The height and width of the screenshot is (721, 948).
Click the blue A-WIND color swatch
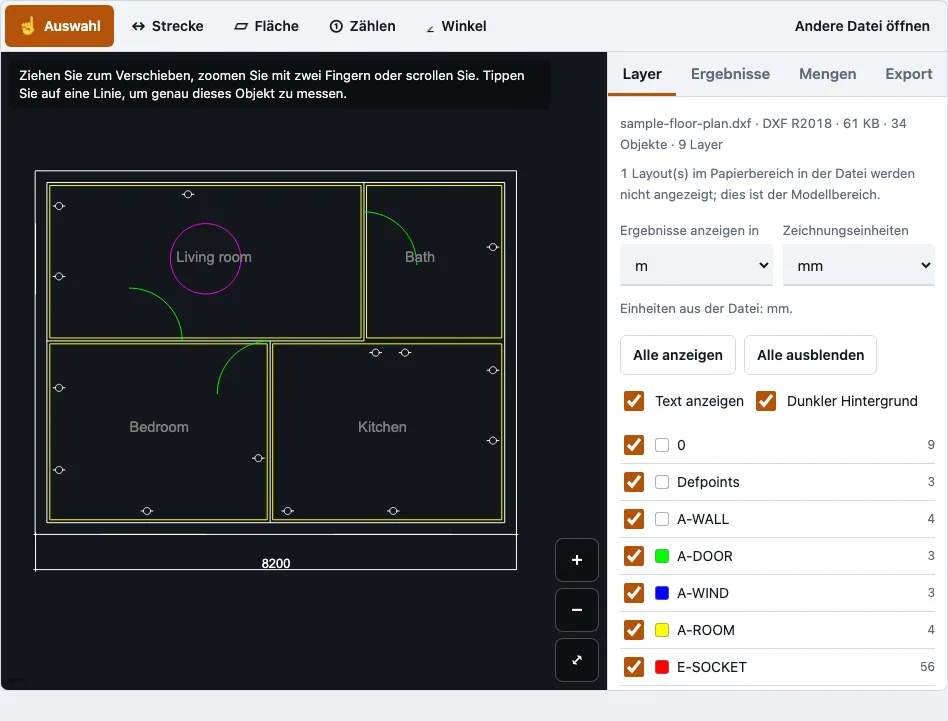662,593
